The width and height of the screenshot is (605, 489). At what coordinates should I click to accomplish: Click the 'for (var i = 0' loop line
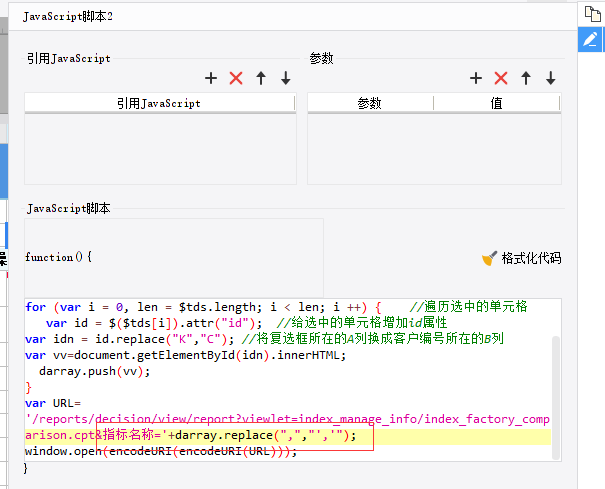[x=276, y=307]
